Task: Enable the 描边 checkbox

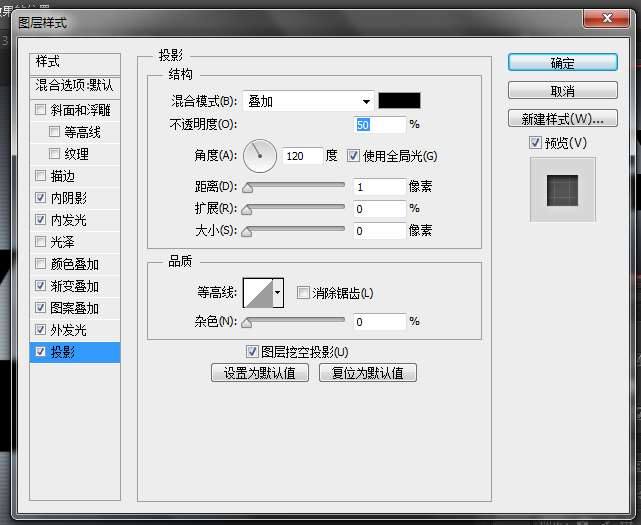Action: click(x=40, y=176)
